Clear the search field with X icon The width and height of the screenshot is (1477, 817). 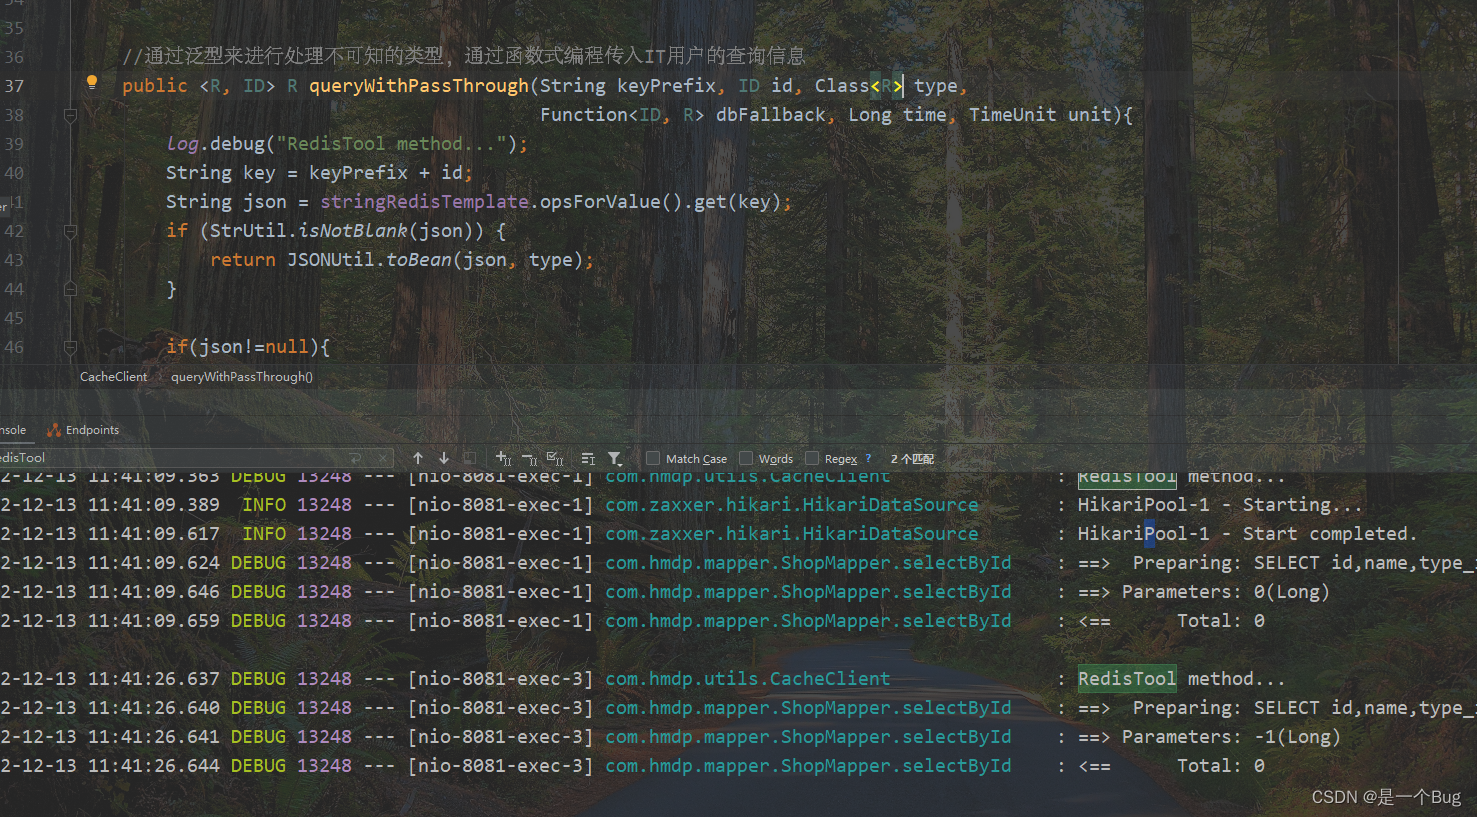(382, 458)
